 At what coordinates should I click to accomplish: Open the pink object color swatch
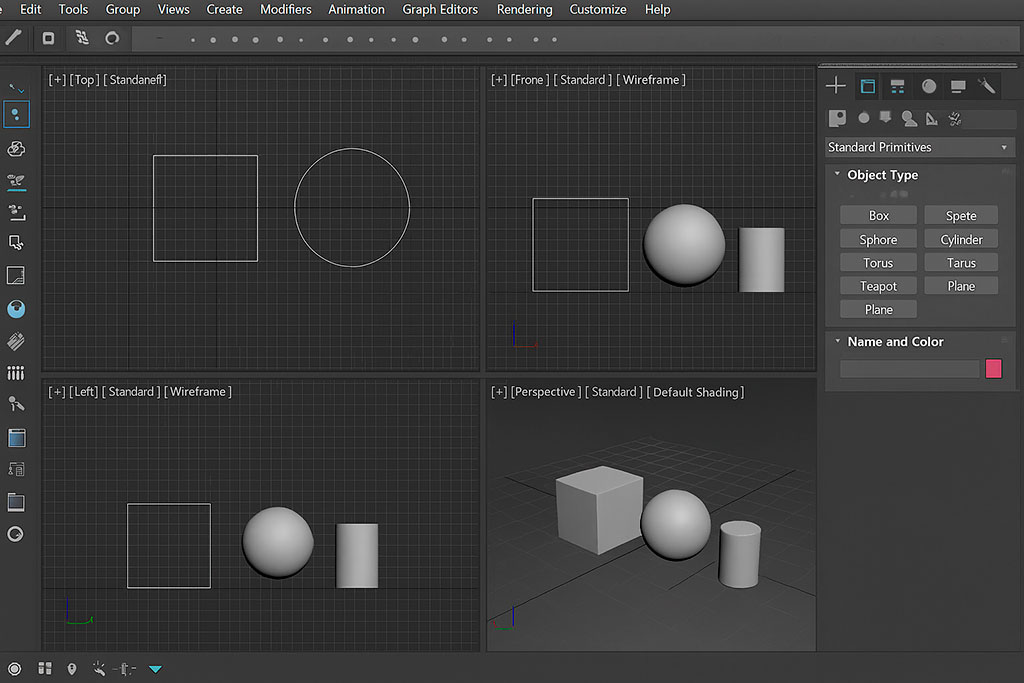point(993,369)
